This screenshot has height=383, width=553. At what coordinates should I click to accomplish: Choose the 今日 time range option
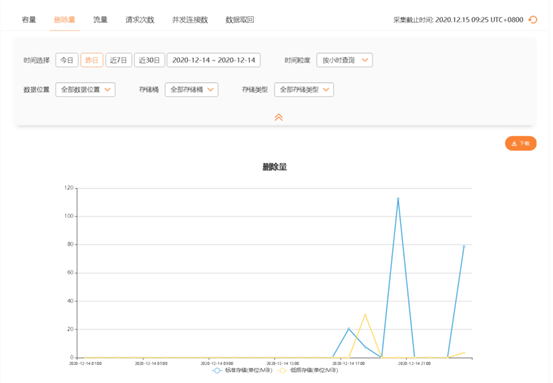[67, 60]
